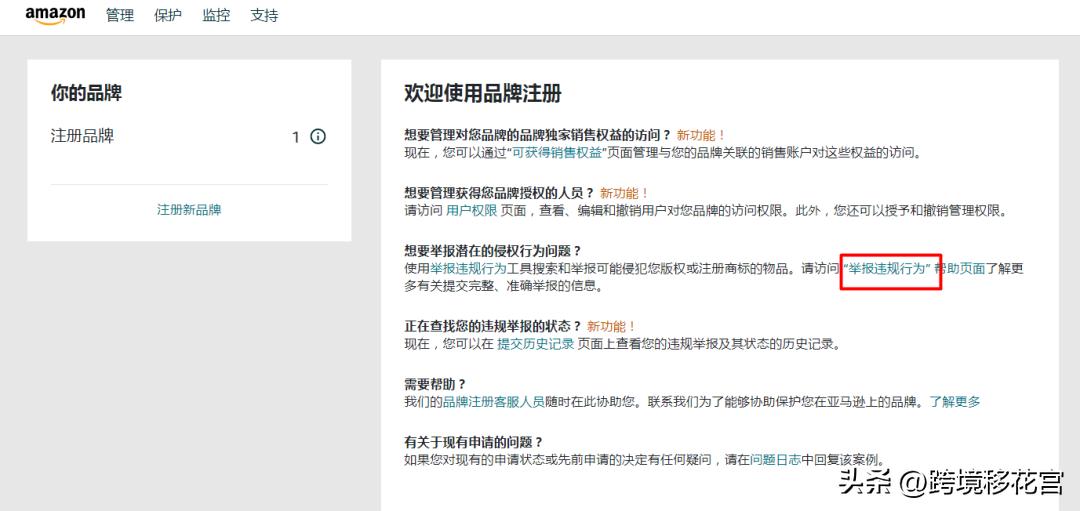The image size is (1080, 511).
Task: Open the 管理 menu
Action: [x=120, y=16]
